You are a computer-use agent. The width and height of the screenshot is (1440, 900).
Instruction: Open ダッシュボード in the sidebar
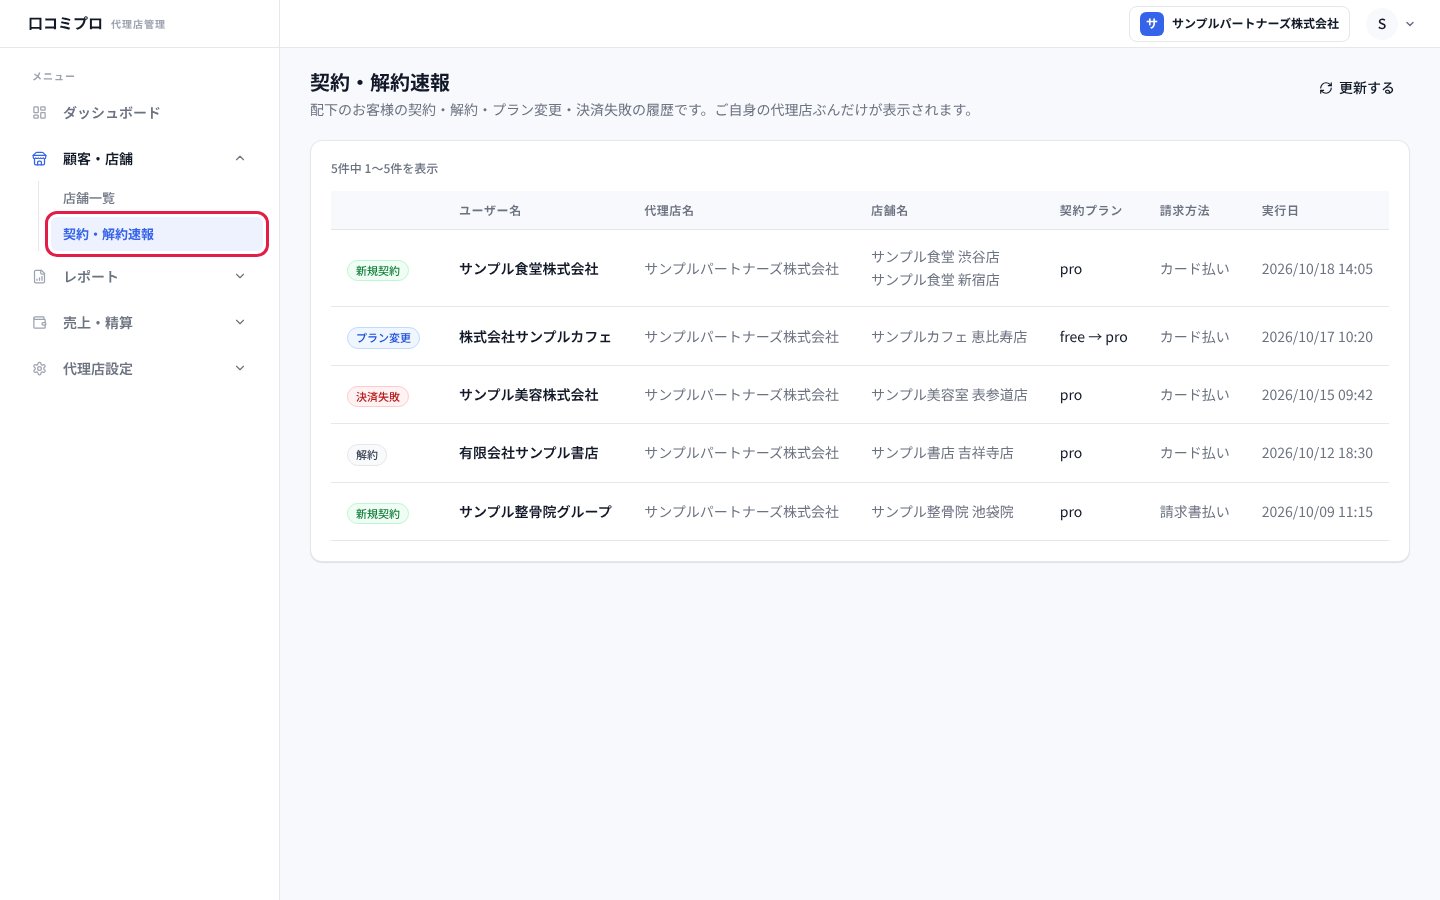pos(139,113)
